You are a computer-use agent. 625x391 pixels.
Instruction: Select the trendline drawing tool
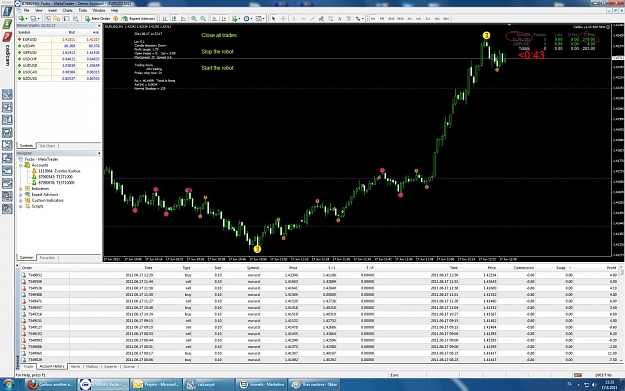312,18
